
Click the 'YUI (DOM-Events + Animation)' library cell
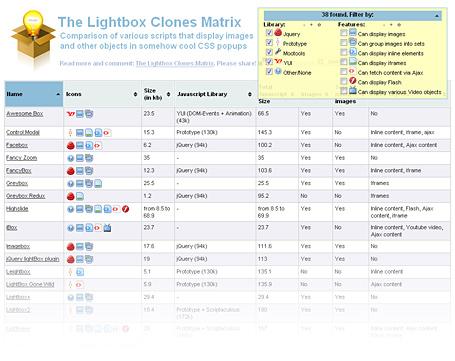pyautogui.click(x=214, y=117)
